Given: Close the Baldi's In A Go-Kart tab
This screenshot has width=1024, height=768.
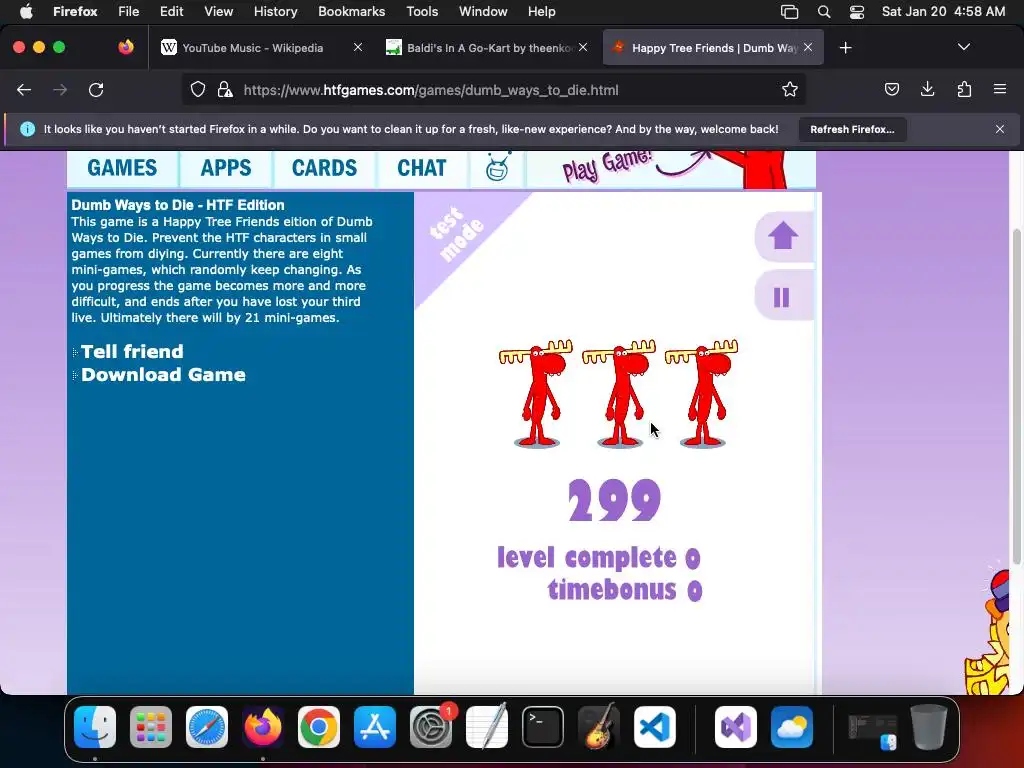Looking at the screenshot, I should (583, 48).
